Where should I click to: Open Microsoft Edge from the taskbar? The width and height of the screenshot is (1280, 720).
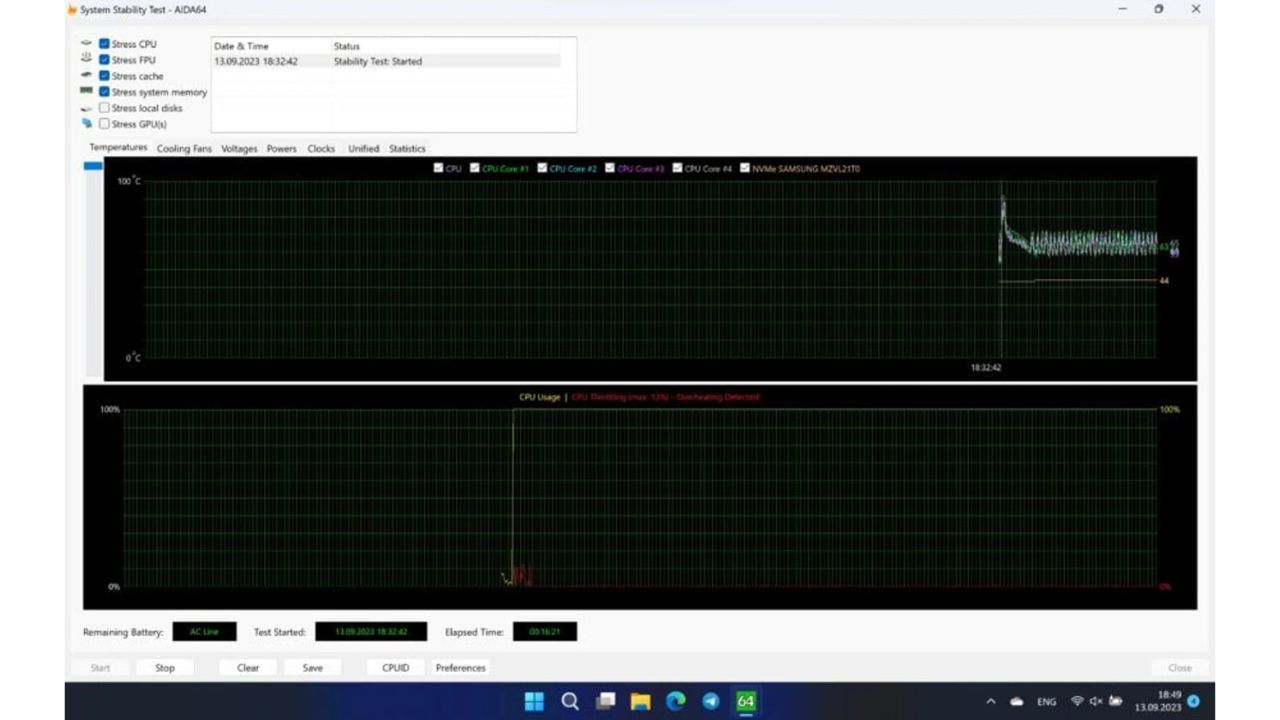point(675,701)
